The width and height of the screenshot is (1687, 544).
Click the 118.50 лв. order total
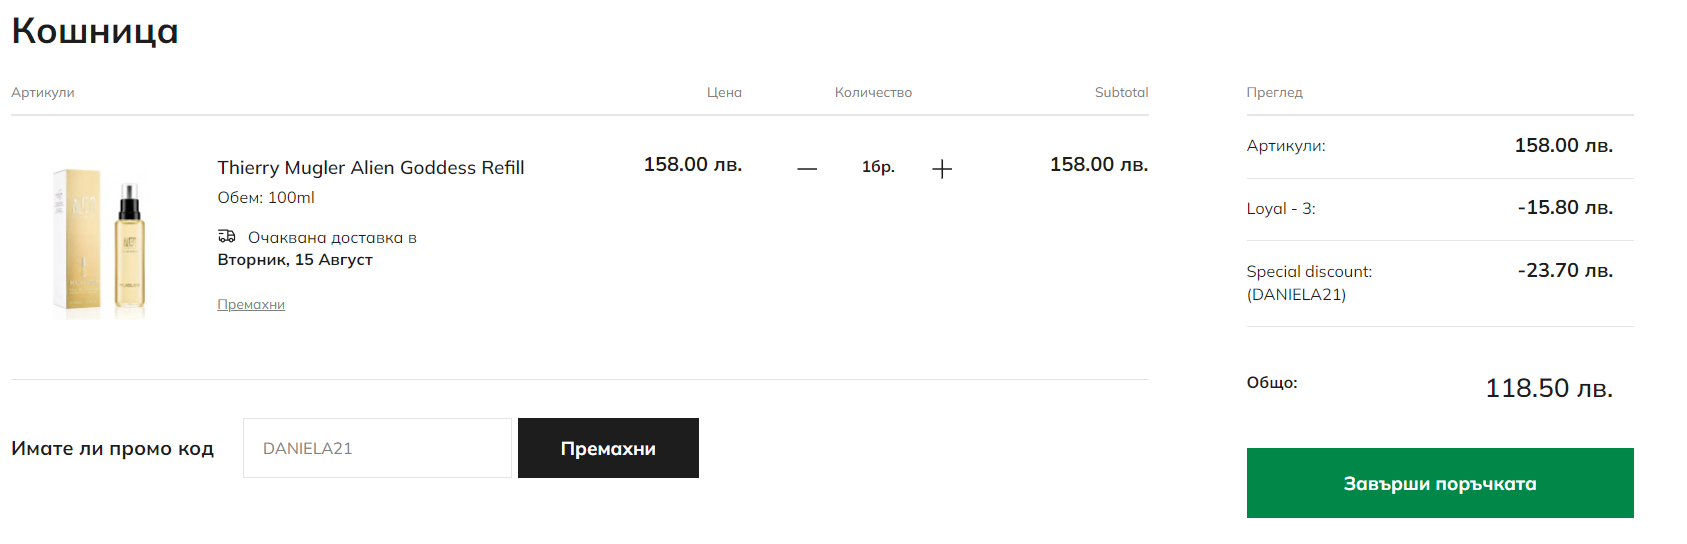1548,388
